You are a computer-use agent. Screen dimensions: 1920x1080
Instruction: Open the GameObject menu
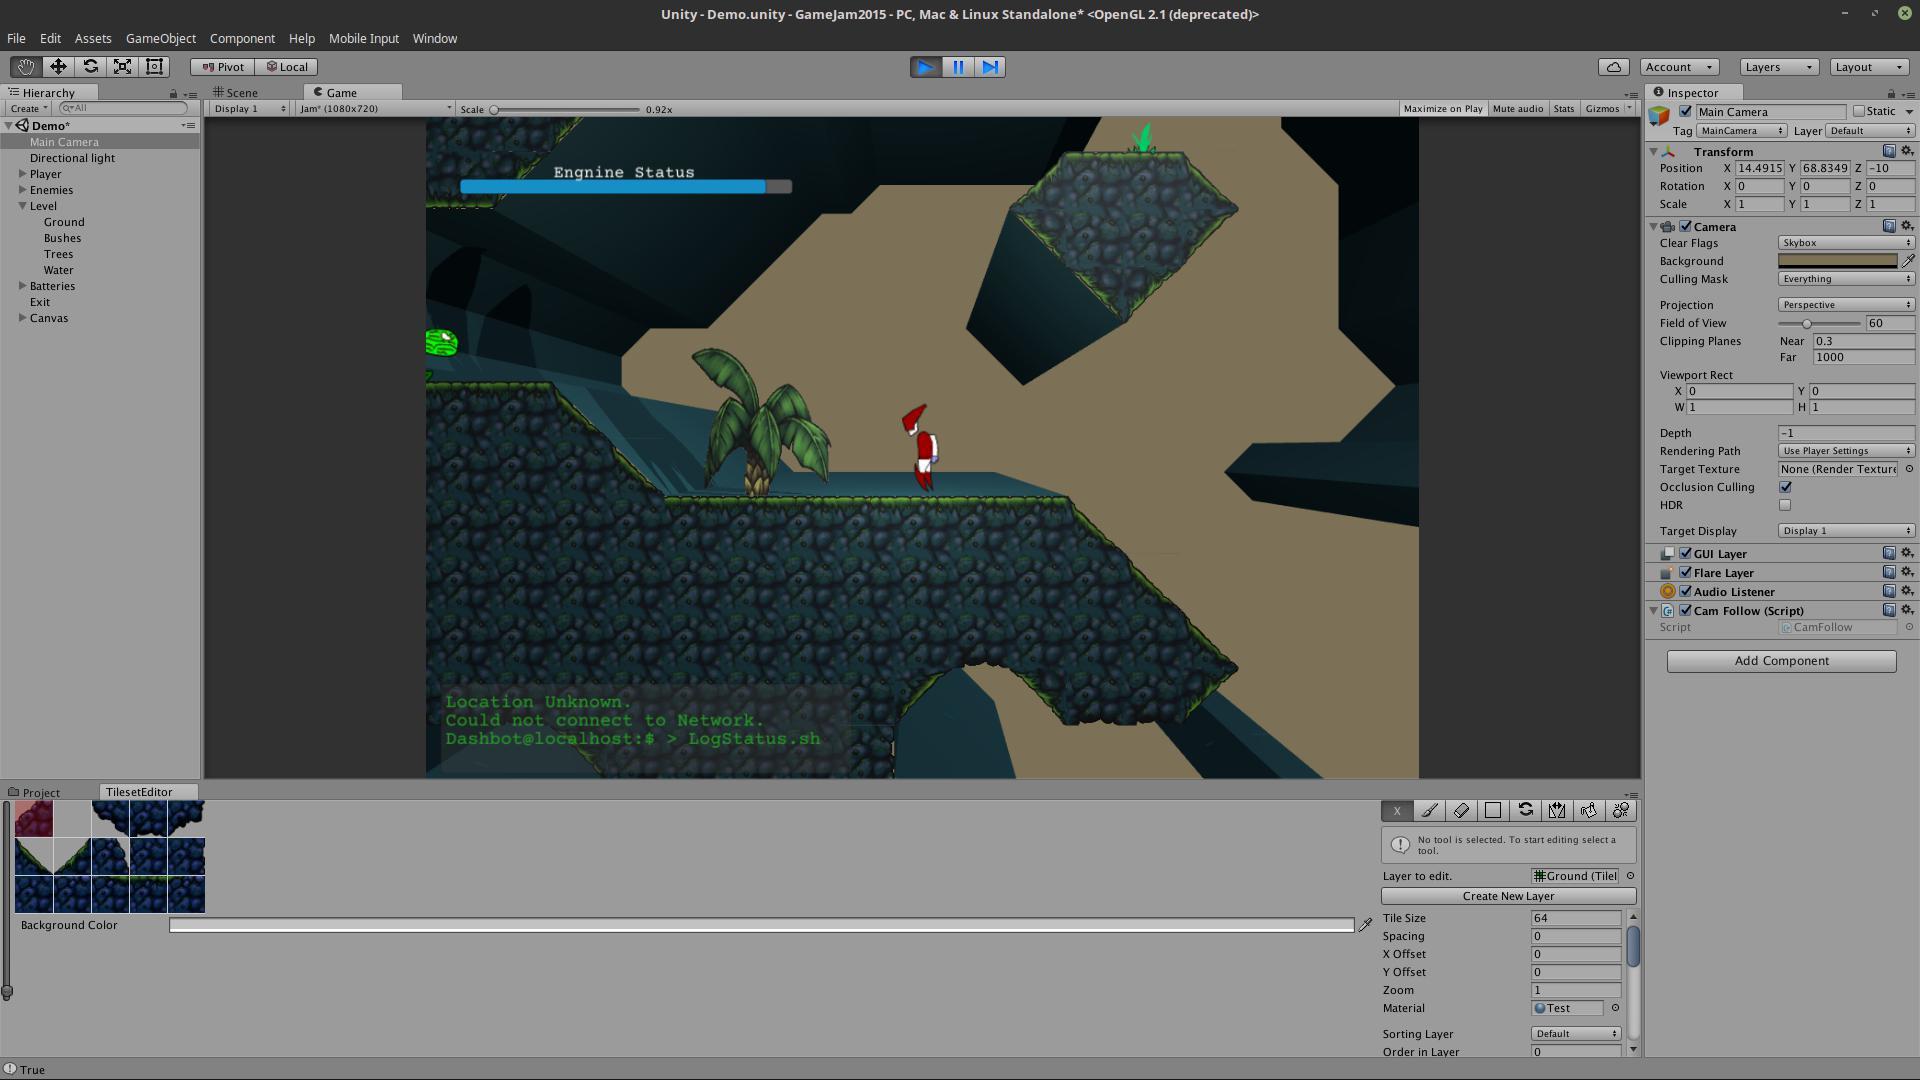[x=160, y=38]
